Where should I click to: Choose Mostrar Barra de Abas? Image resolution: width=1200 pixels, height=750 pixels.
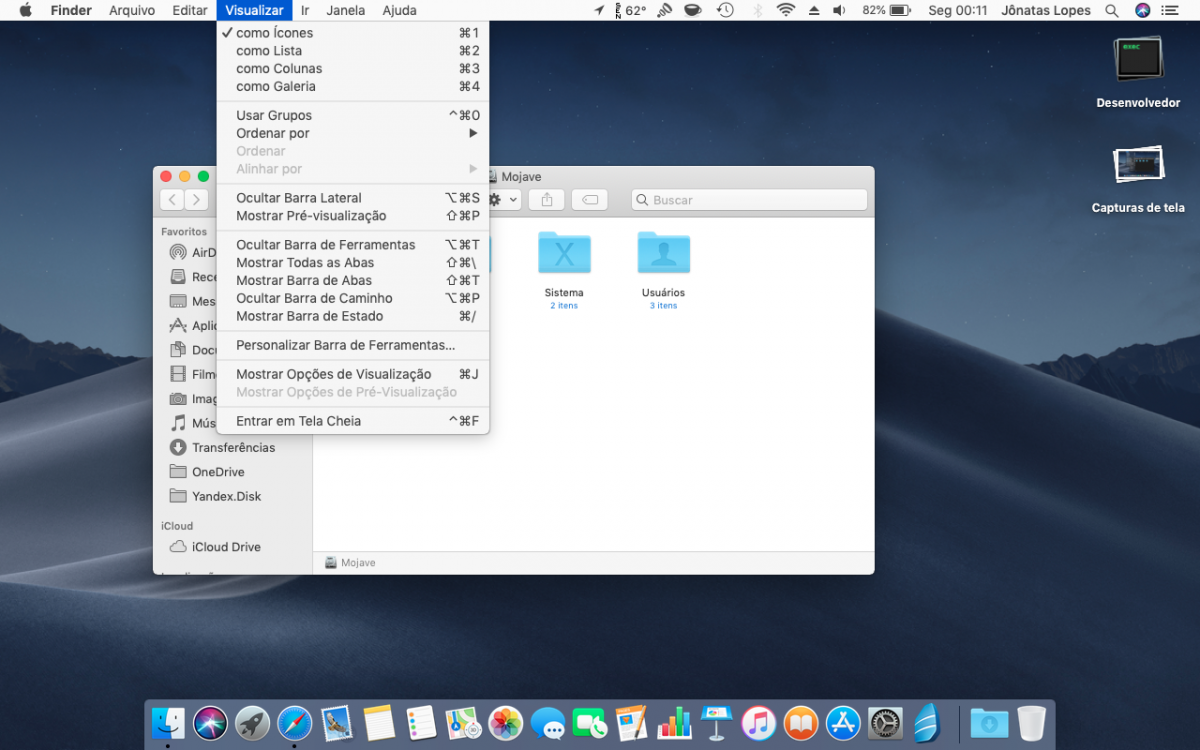353,281
